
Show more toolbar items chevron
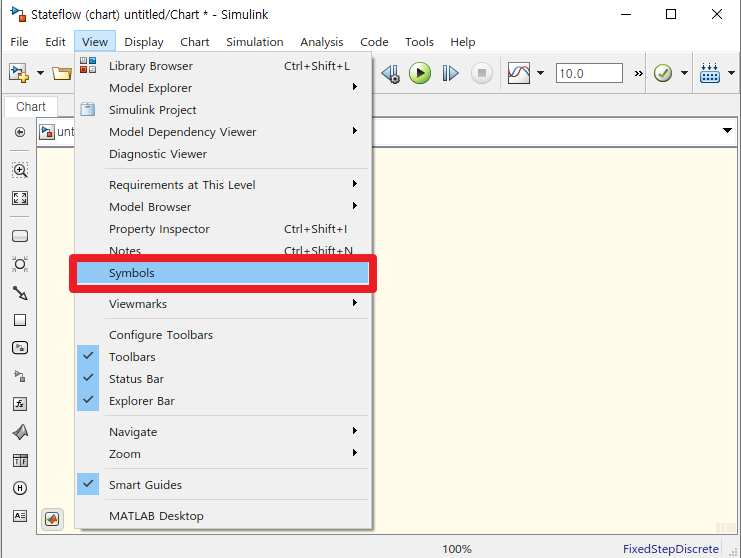[x=638, y=73]
